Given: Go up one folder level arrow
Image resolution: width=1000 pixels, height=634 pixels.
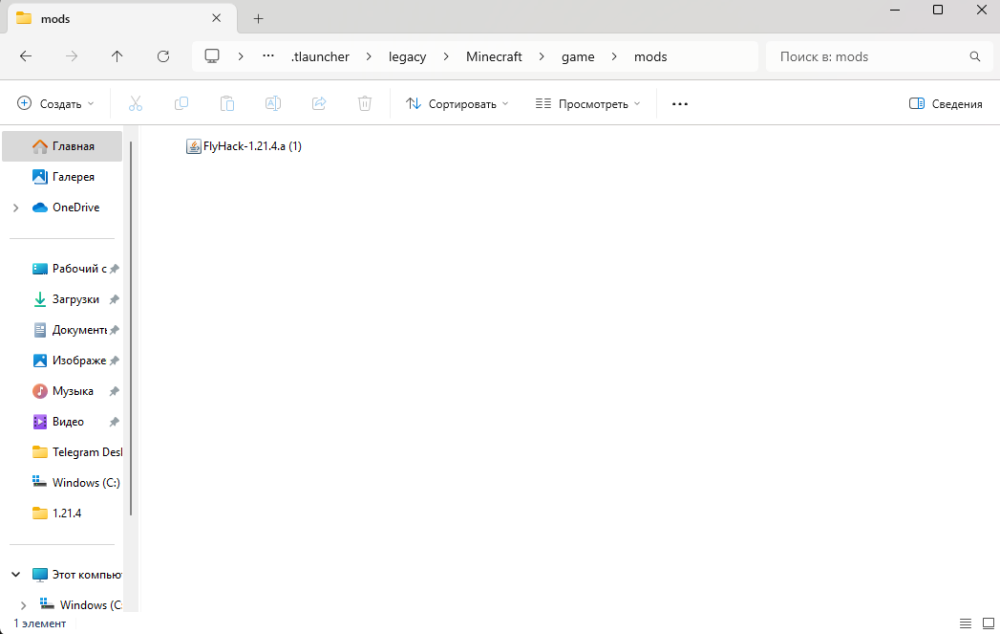Looking at the screenshot, I should tap(117, 56).
